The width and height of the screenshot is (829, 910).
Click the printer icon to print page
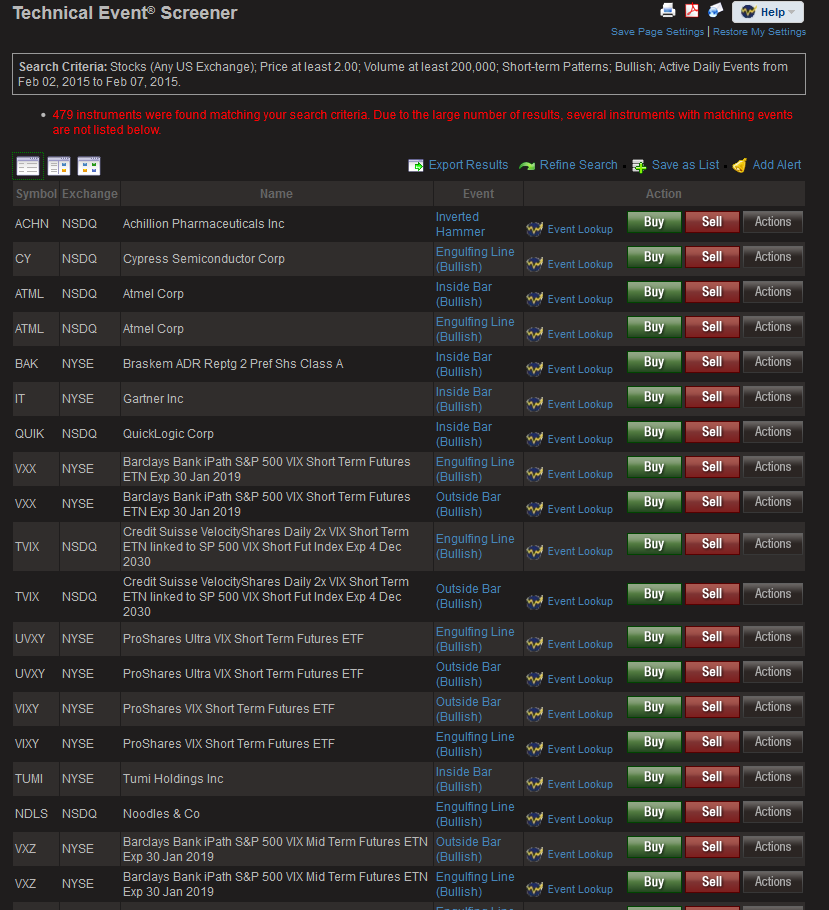(x=668, y=11)
